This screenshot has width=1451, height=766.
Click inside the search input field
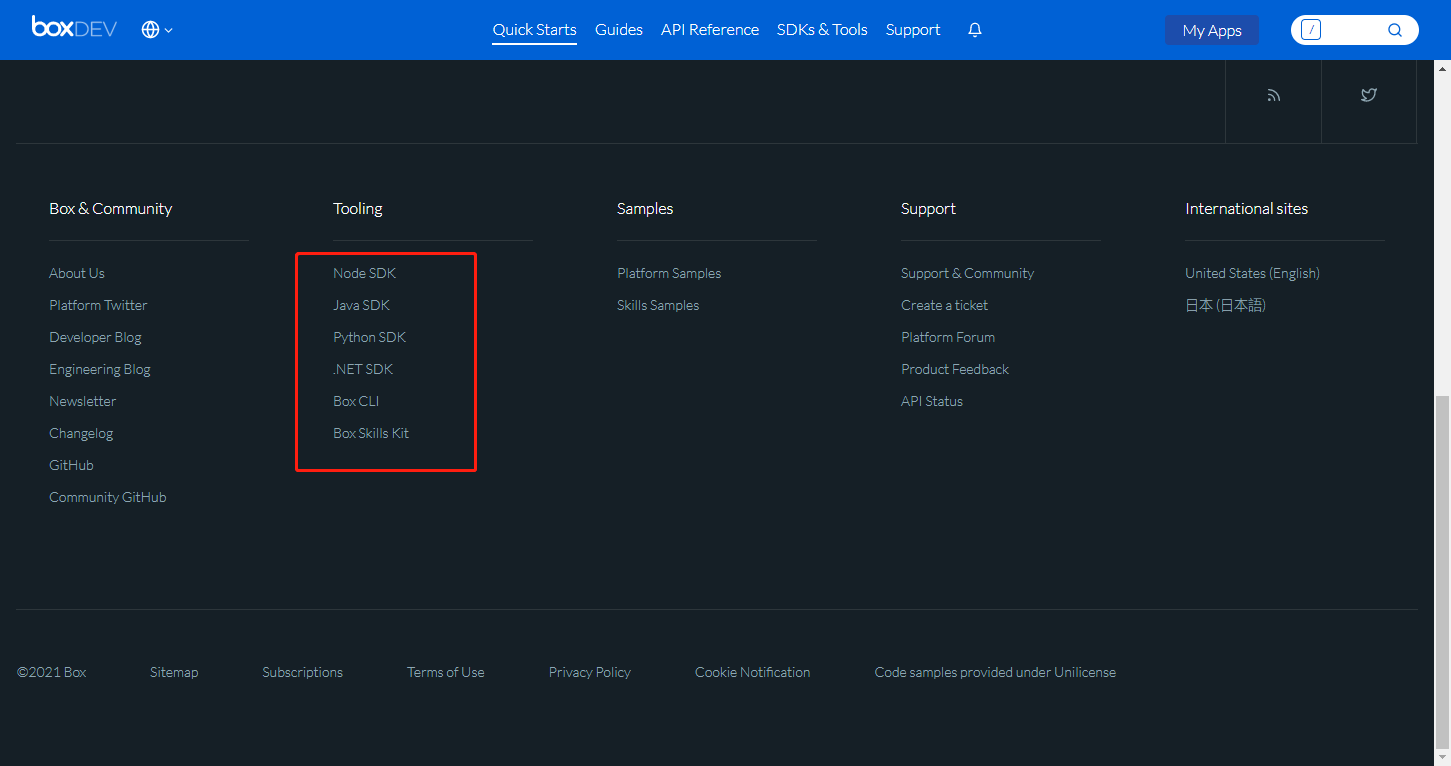pos(1350,30)
